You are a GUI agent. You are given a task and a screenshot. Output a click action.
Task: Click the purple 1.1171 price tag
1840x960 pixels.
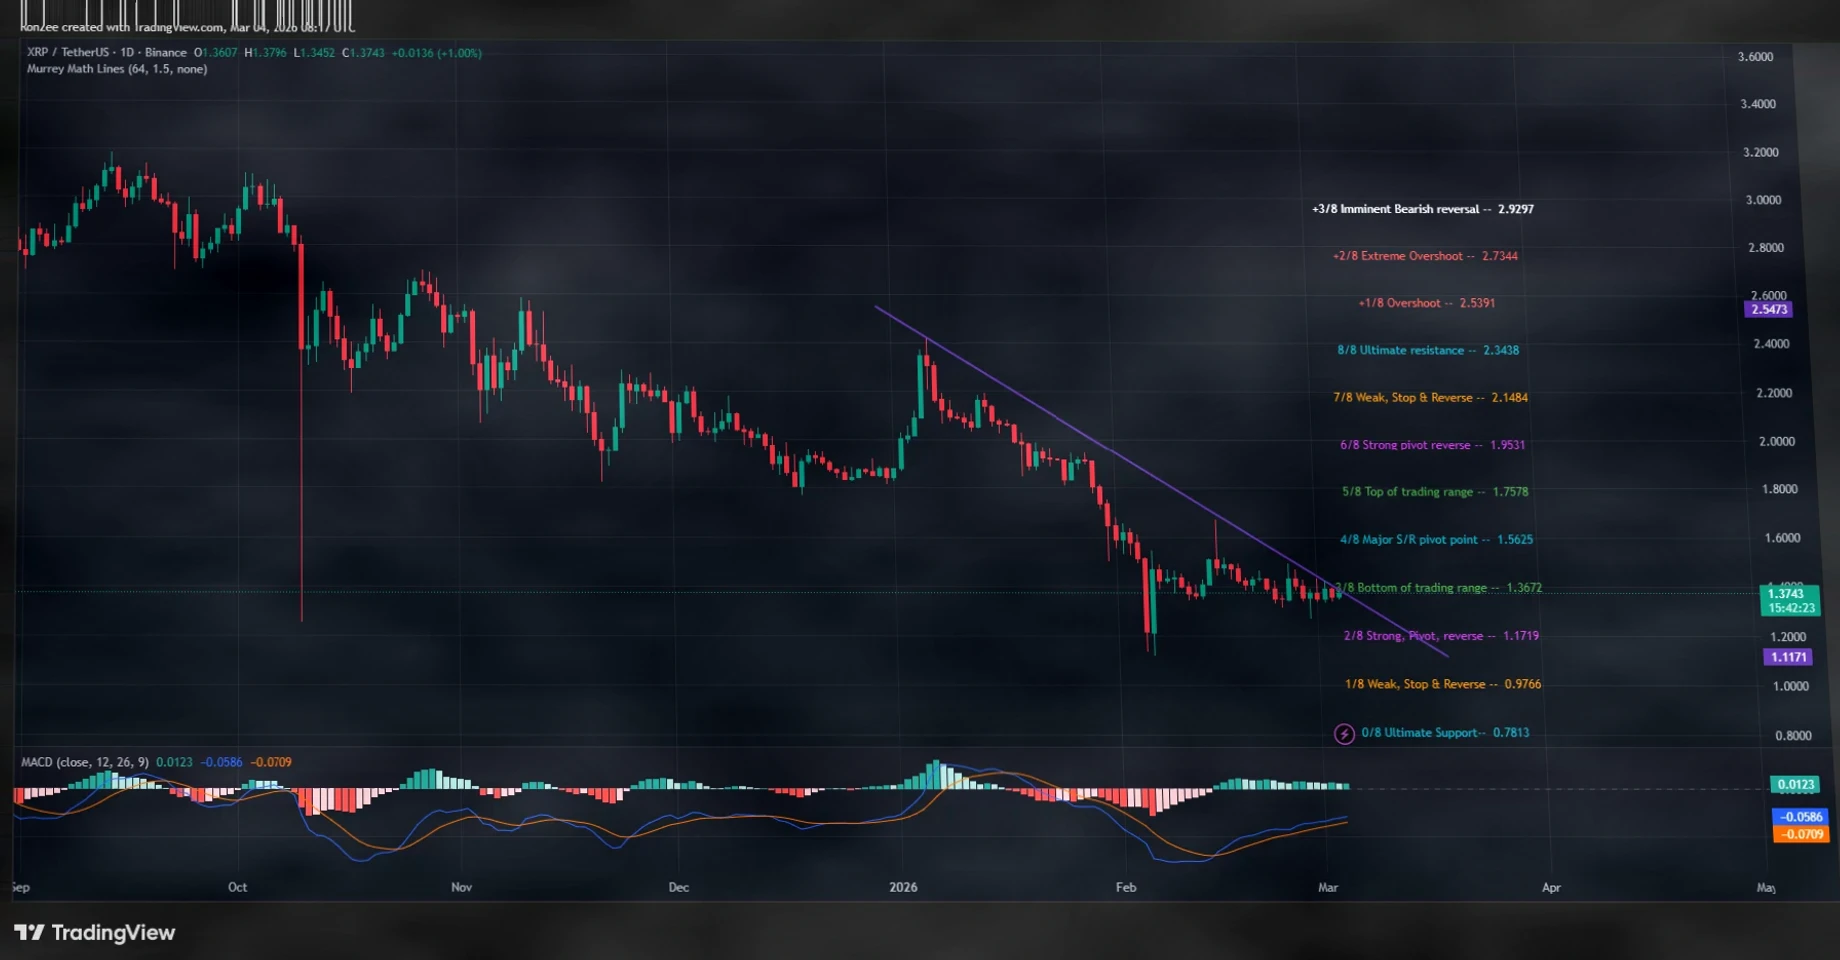pos(1788,657)
